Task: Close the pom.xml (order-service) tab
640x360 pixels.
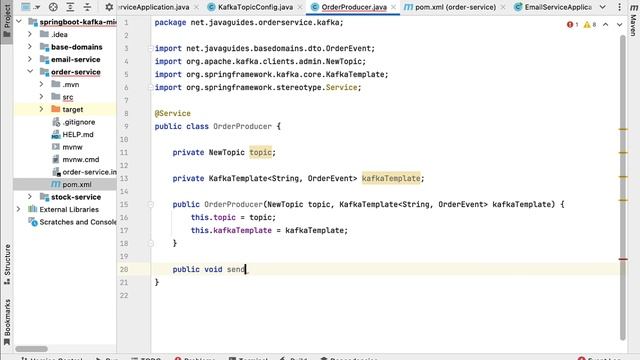Action: [503, 7]
